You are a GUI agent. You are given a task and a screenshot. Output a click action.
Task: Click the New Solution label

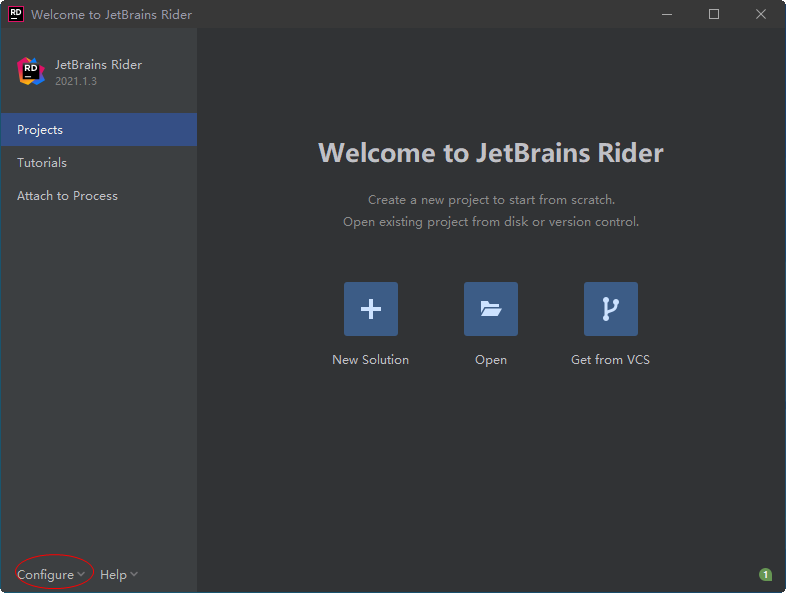(x=370, y=359)
